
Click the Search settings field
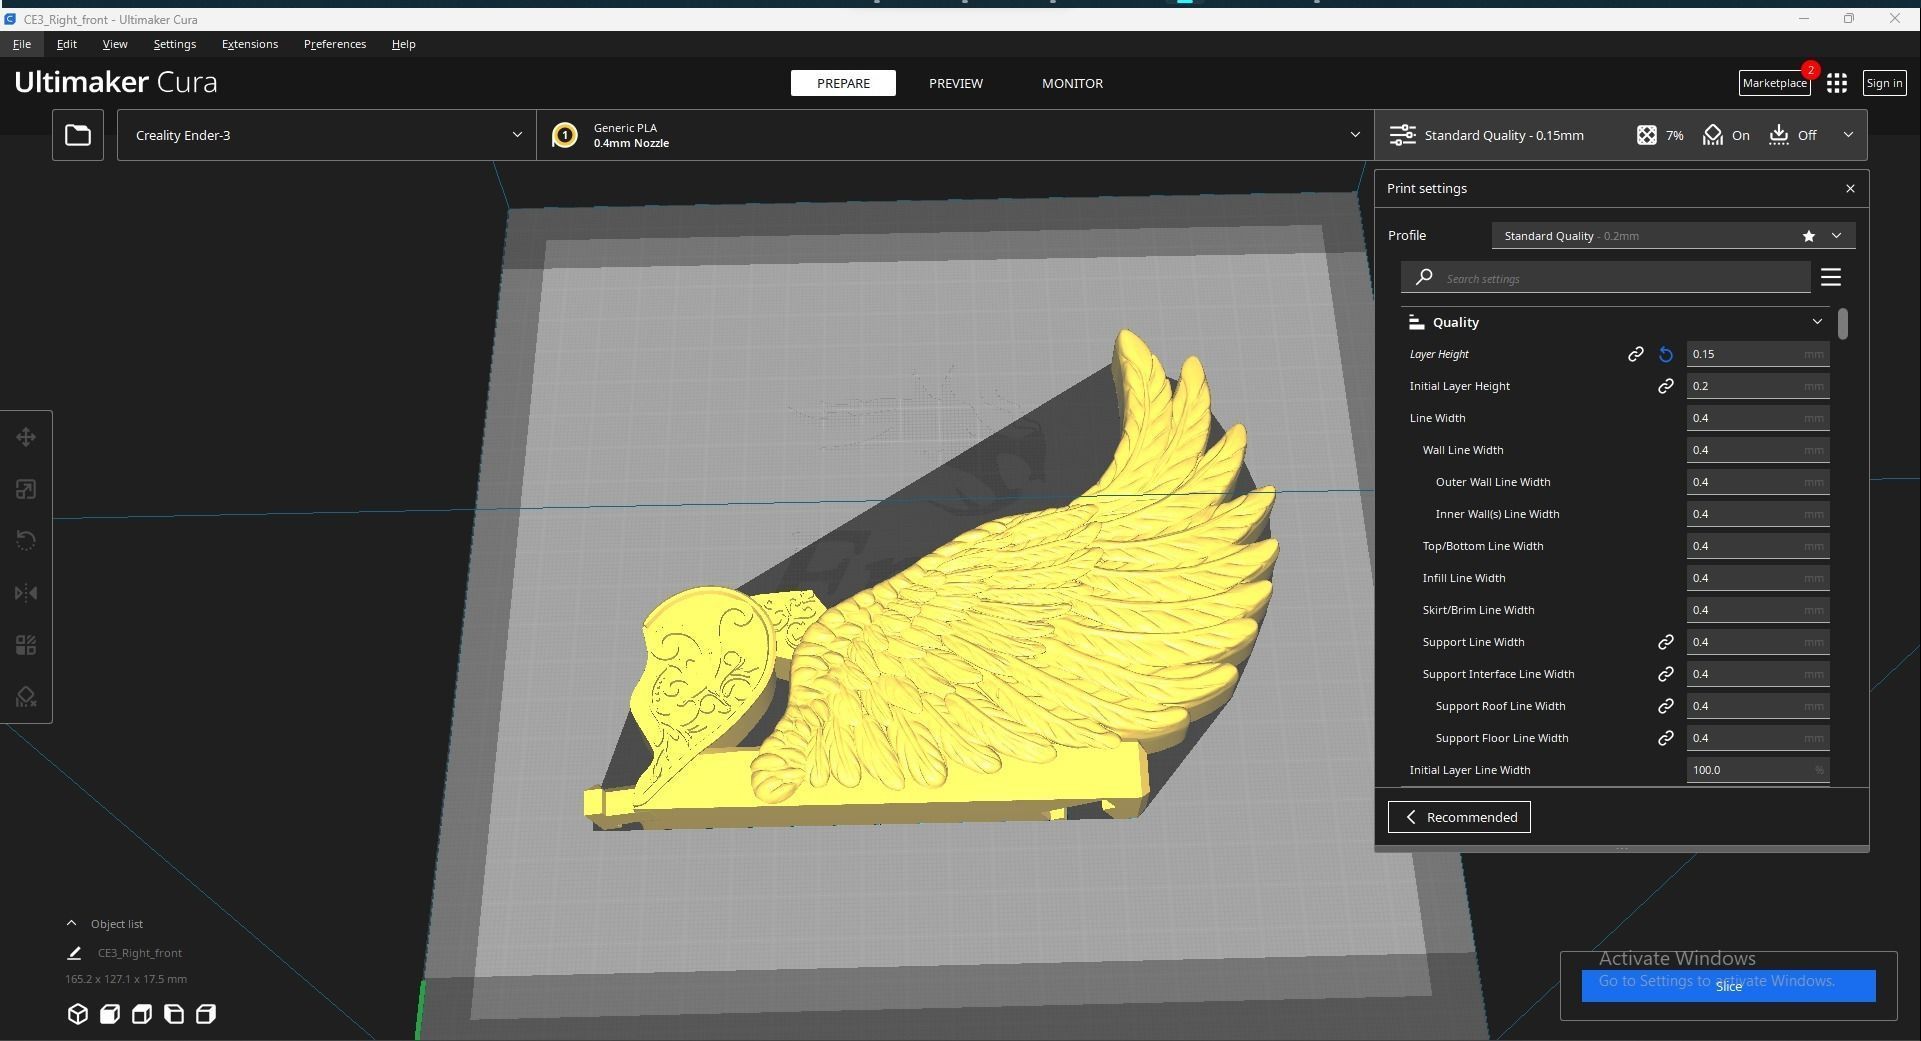click(1606, 278)
